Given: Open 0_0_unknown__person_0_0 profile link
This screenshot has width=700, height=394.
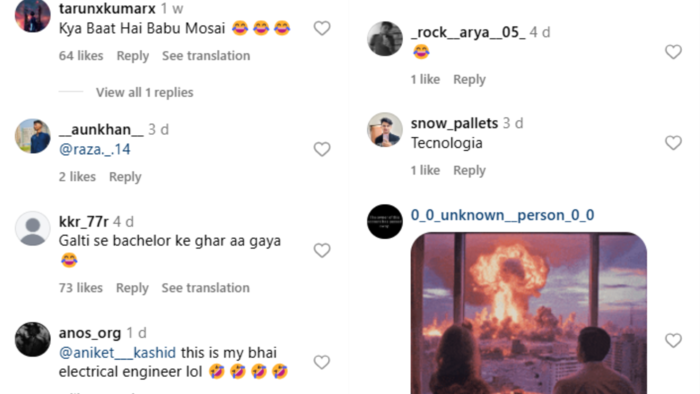Looking at the screenshot, I should pos(502,215).
